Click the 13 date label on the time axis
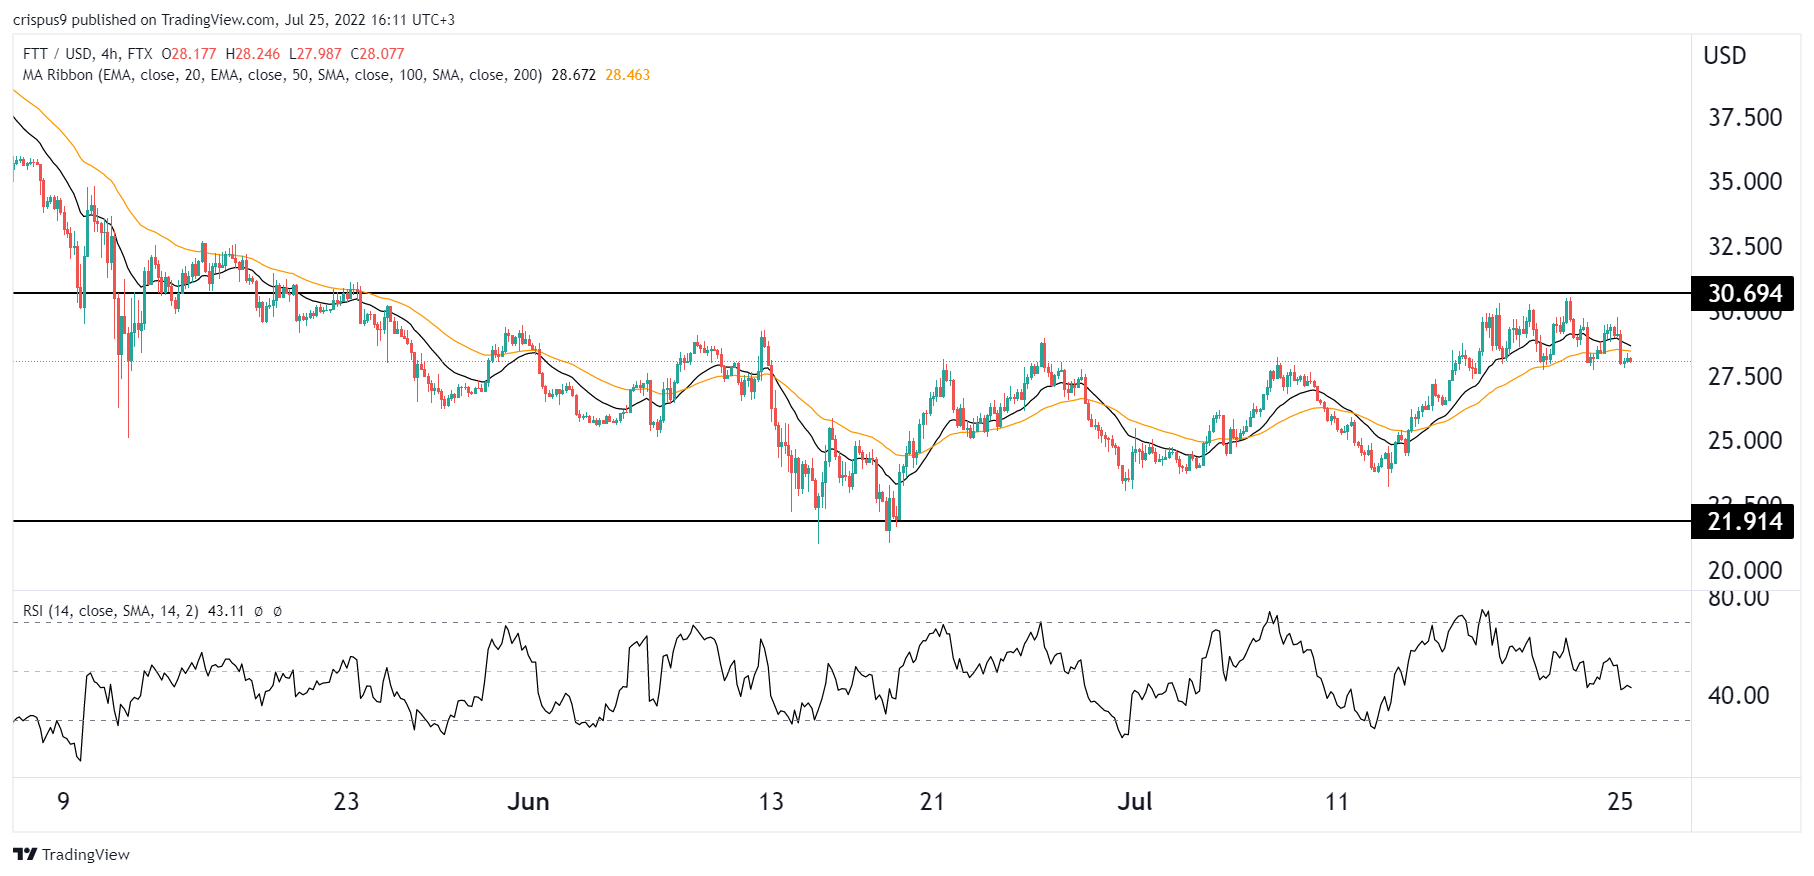The height and width of the screenshot is (876, 1814). pos(771,802)
